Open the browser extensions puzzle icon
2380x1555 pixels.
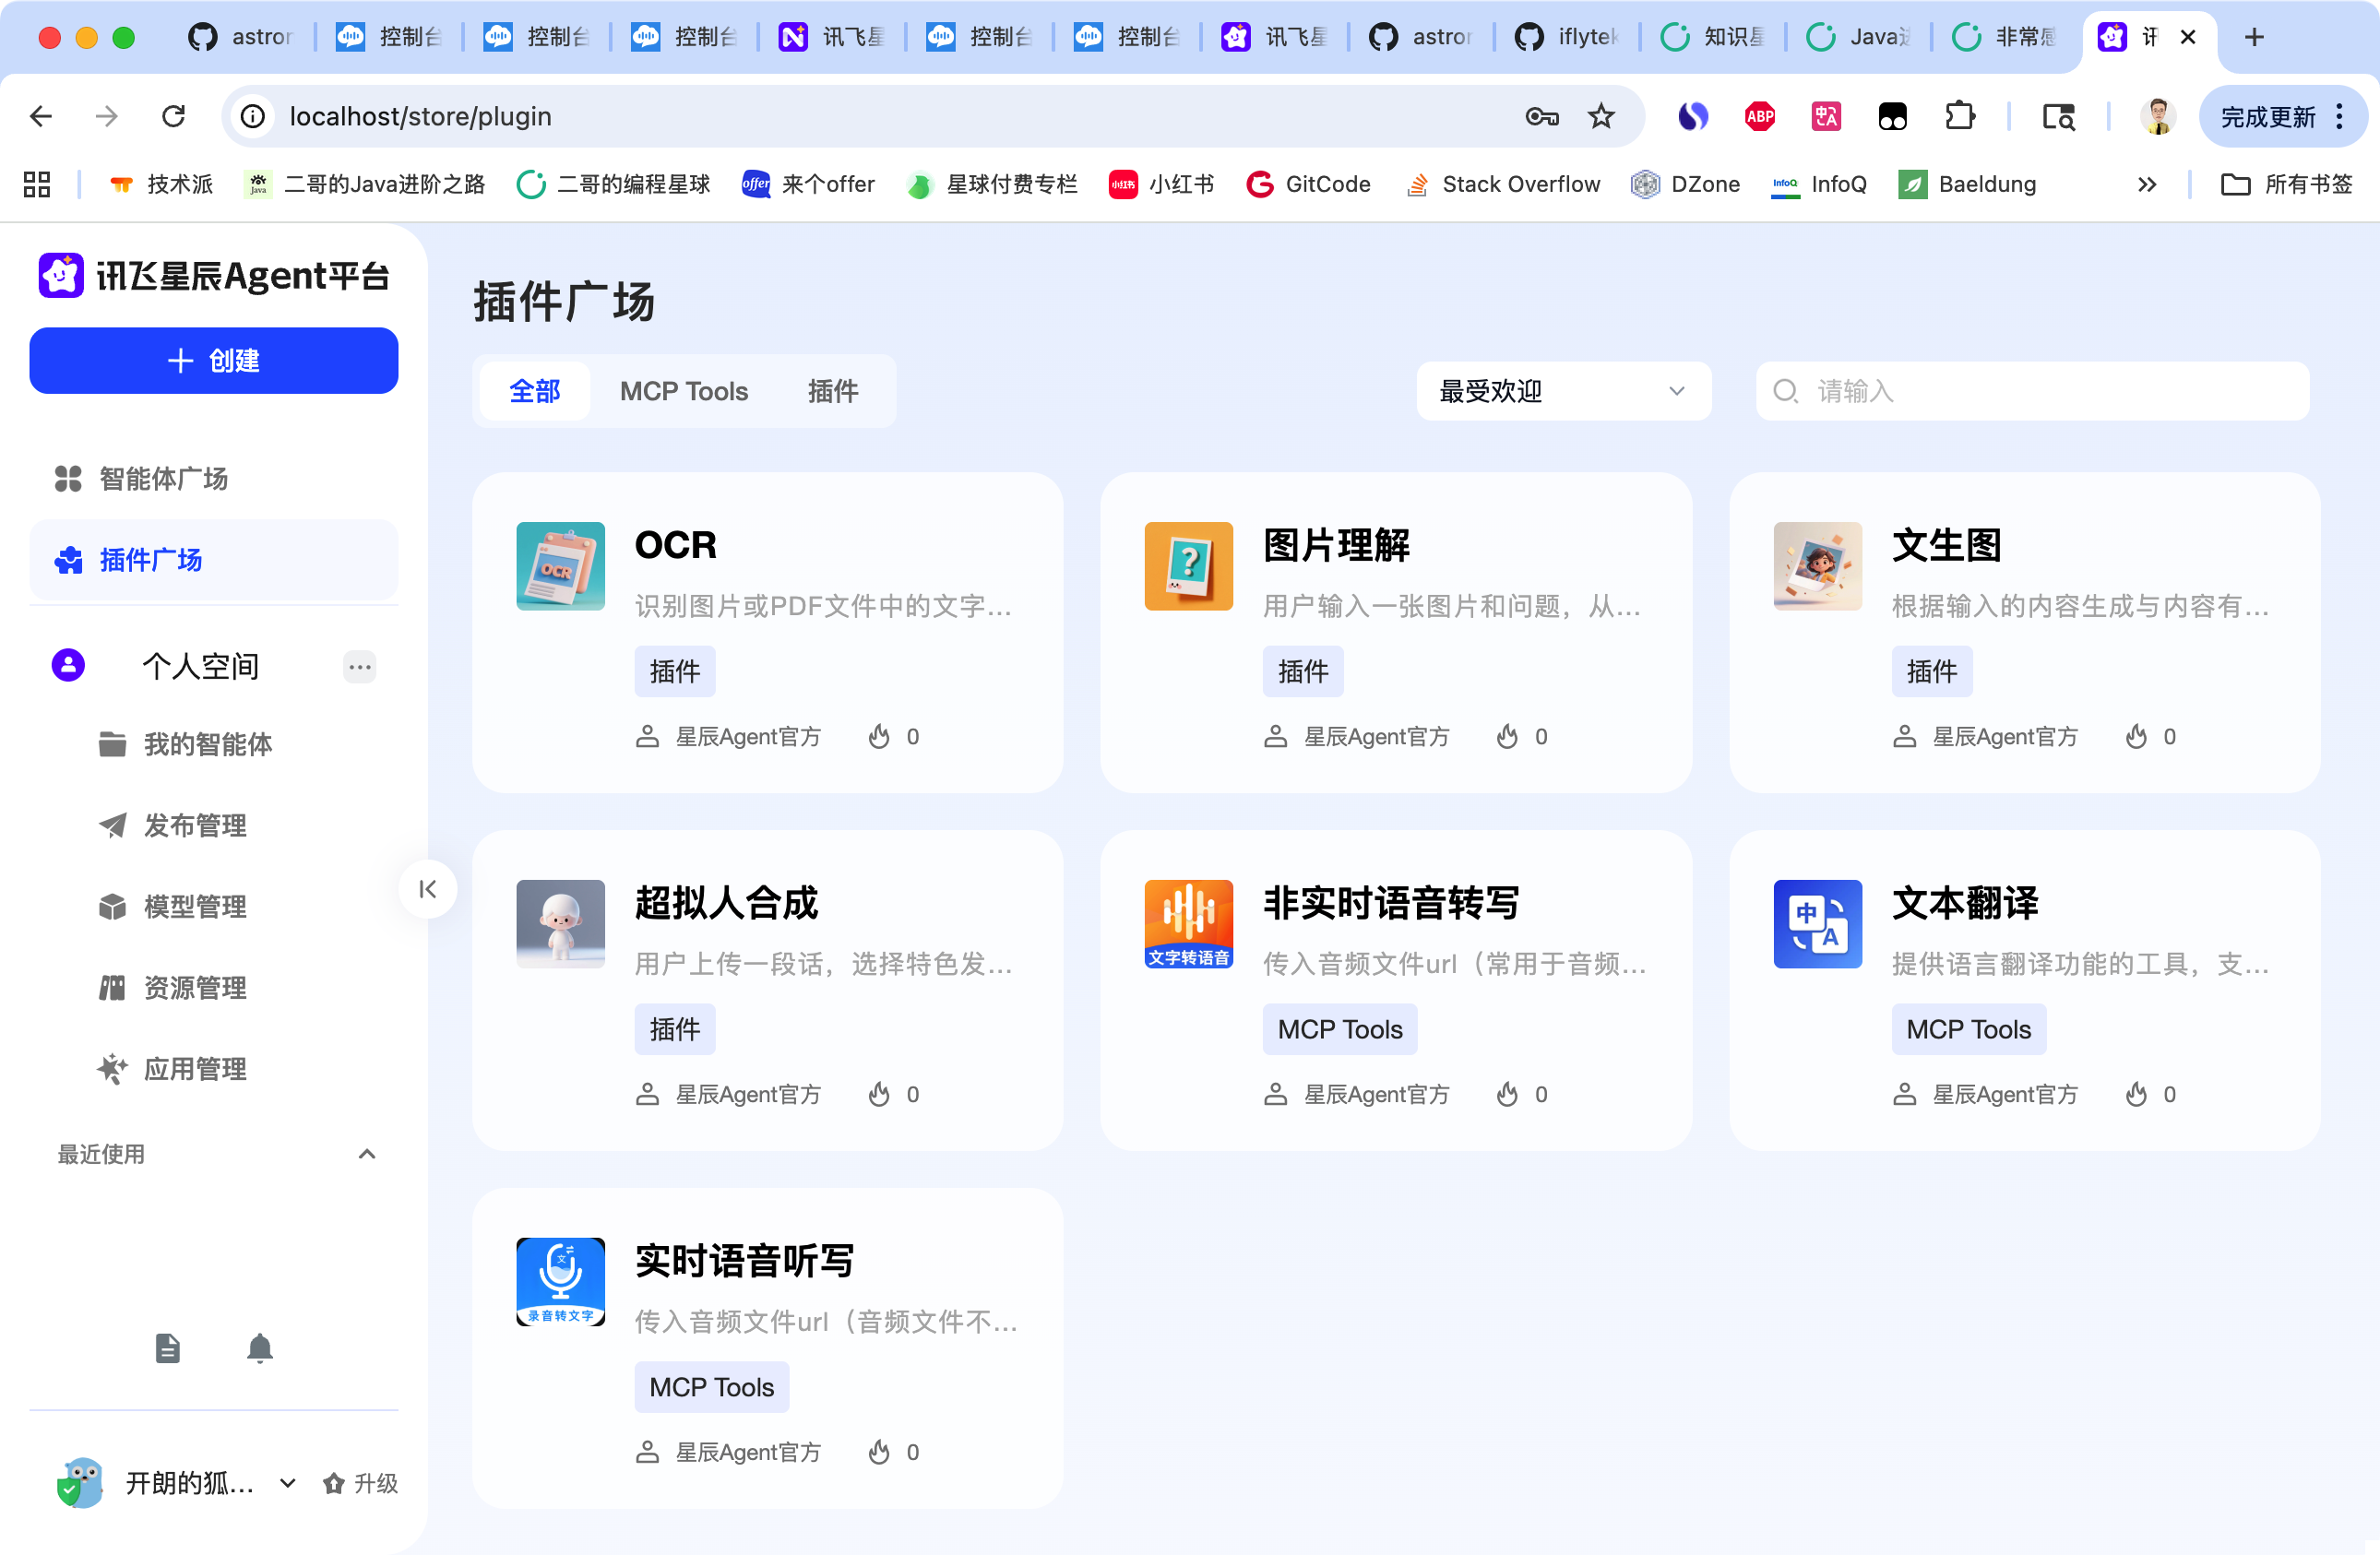click(x=1959, y=117)
